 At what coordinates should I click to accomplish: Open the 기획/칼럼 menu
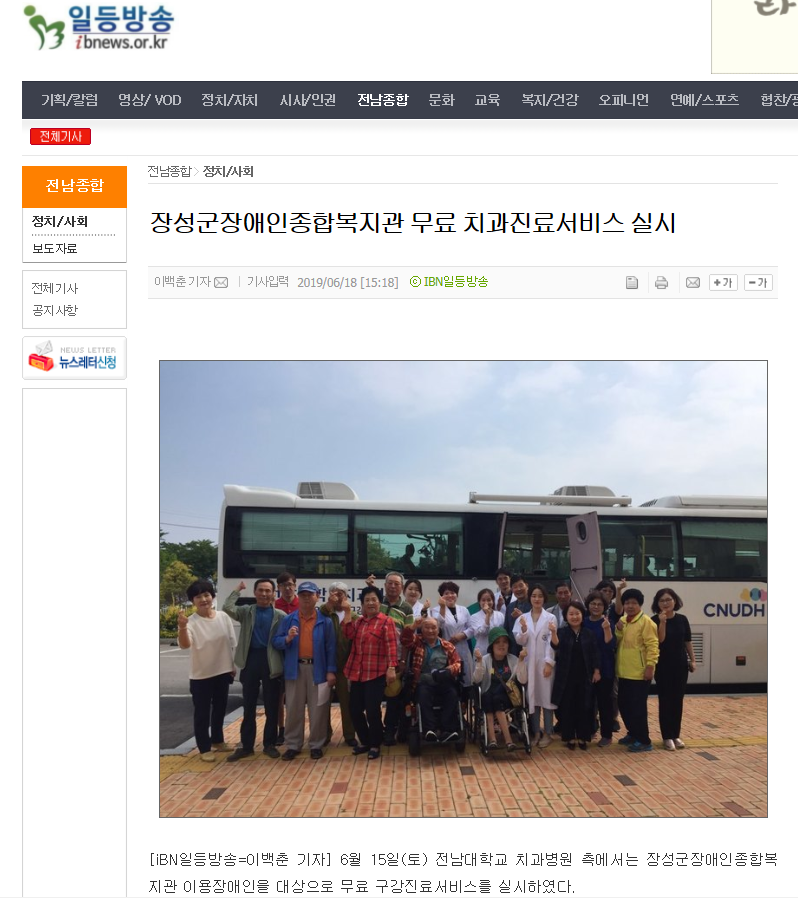tap(69, 100)
